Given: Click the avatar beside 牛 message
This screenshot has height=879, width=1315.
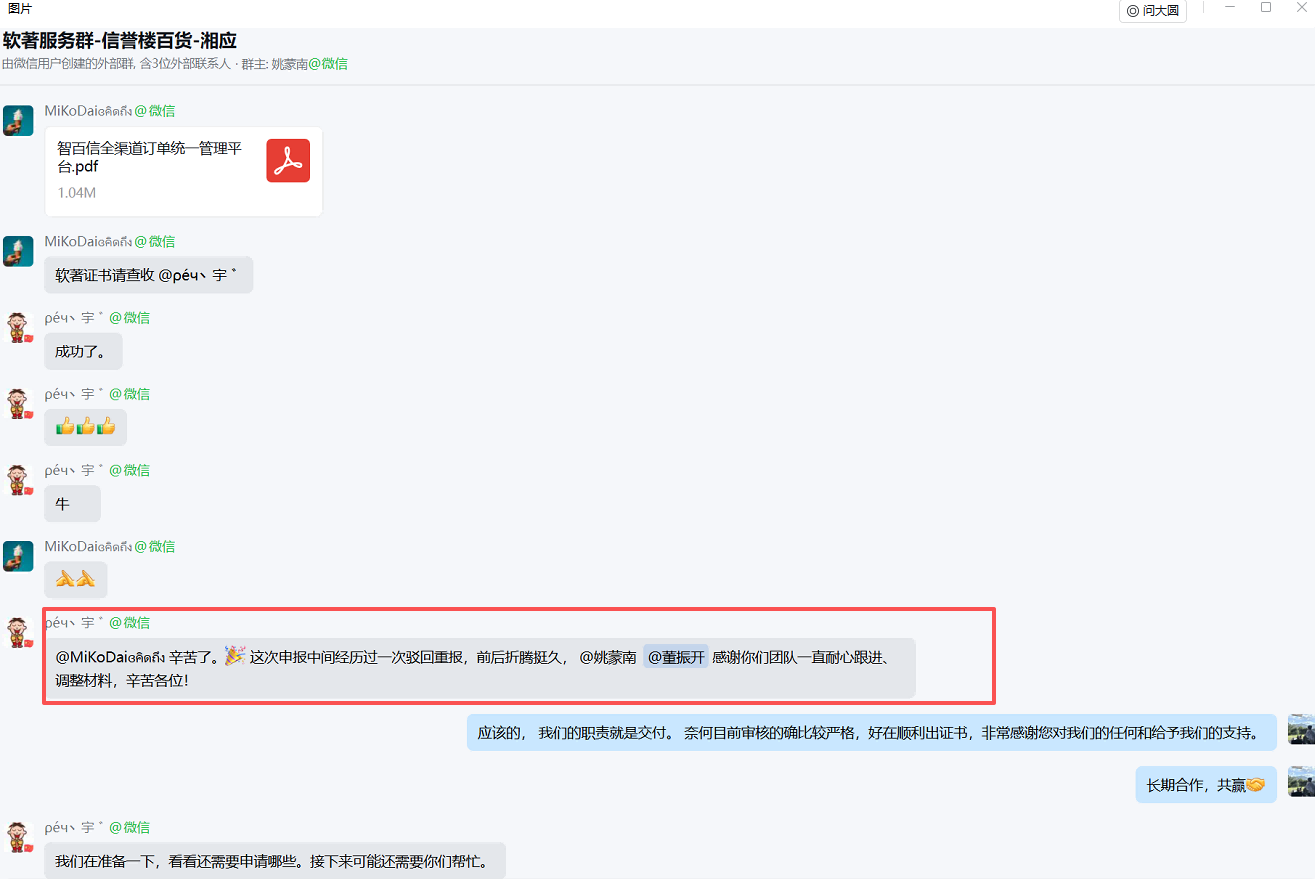Looking at the screenshot, I should [x=19, y=480].
